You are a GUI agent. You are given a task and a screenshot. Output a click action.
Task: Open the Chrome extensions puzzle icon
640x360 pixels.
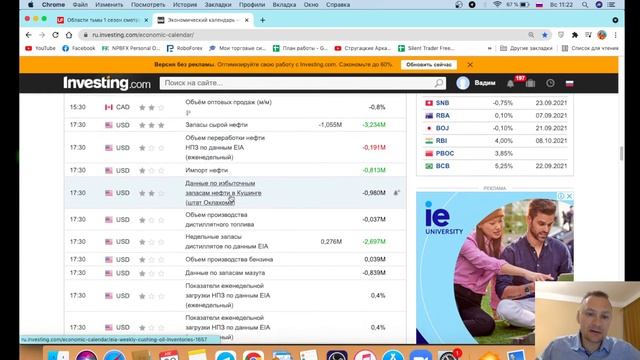(575, 35)
